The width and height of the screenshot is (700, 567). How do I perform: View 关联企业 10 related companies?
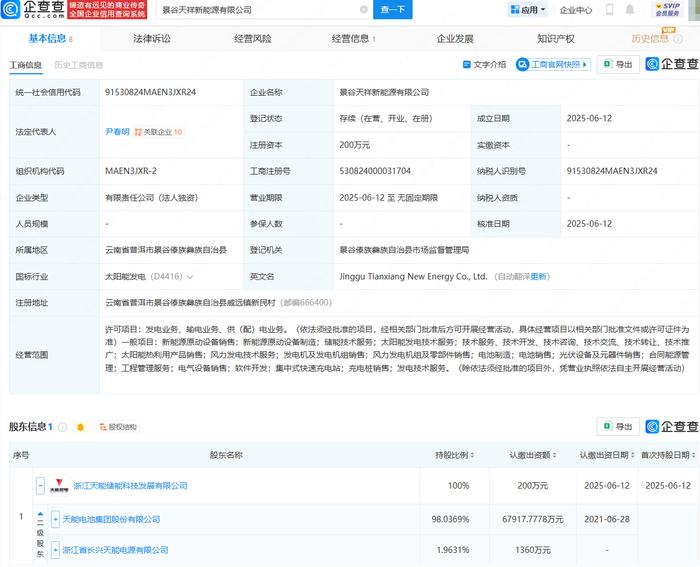(158, 132)
